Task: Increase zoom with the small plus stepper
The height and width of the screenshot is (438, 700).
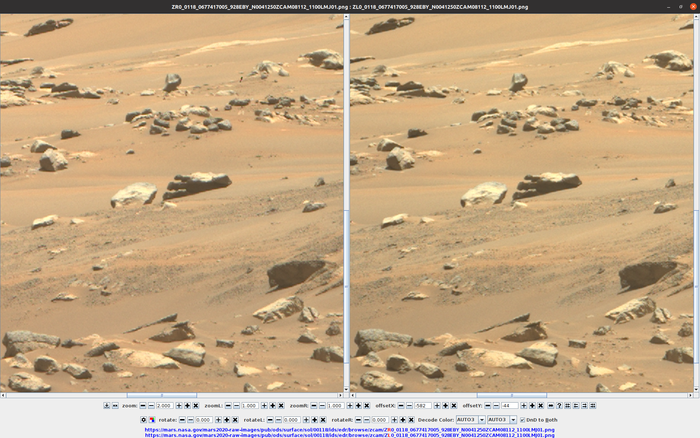Action: pyautogui.click(x=179, y=405)
